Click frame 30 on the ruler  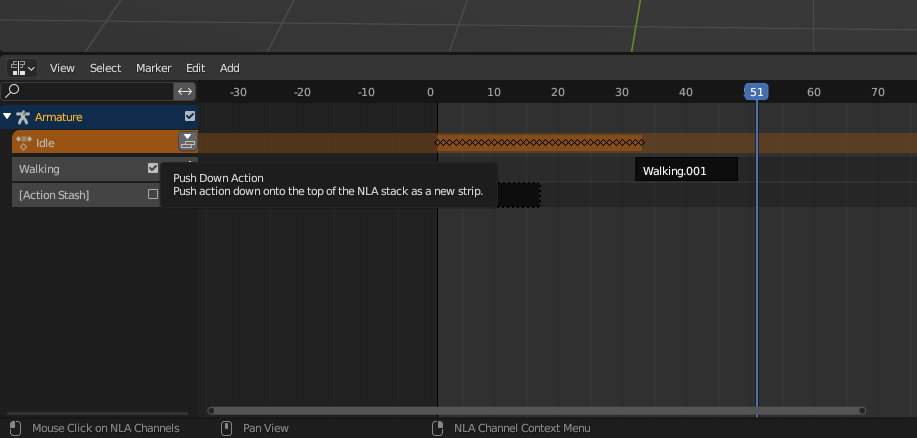coord(622,92)
